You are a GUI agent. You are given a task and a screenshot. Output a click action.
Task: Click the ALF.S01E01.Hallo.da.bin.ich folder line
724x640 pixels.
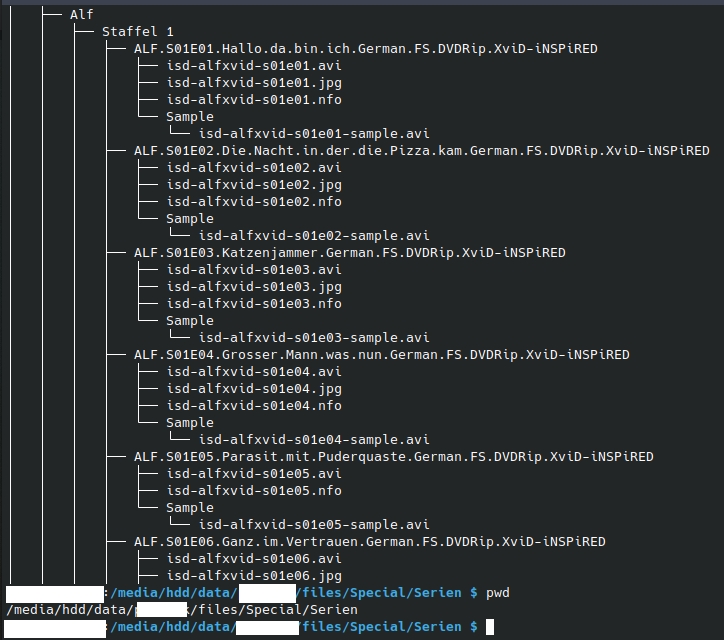[x=366, y=49]
